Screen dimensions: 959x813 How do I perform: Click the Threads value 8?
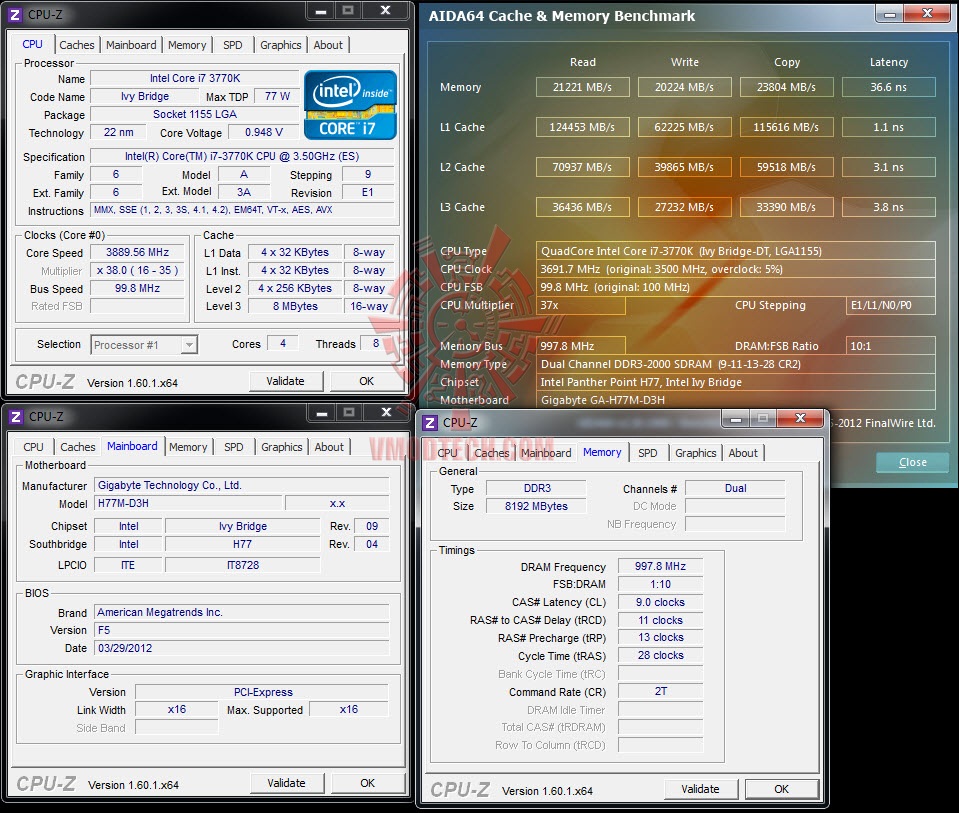[376, 343]
